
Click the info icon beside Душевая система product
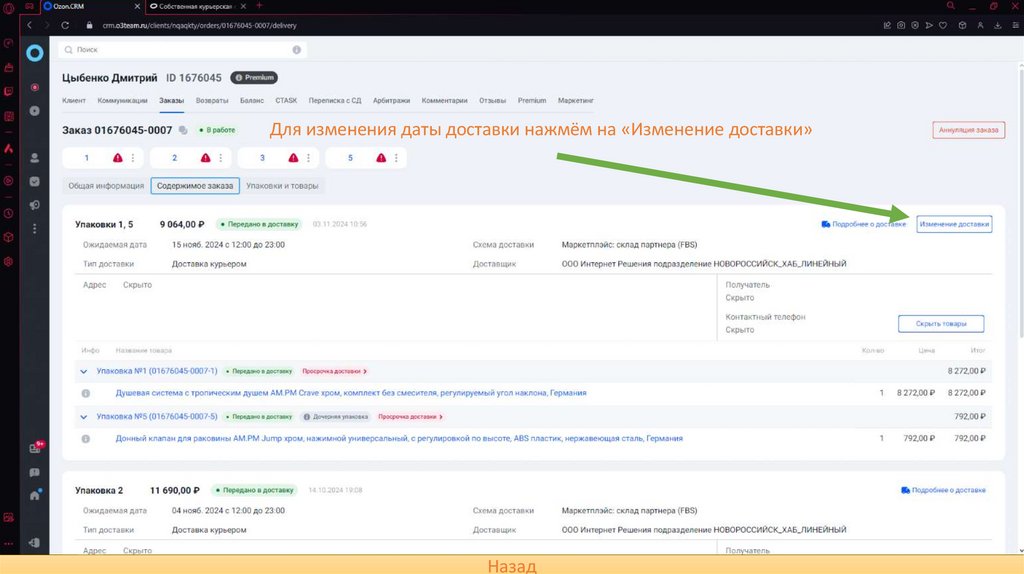tap(86, 394)
